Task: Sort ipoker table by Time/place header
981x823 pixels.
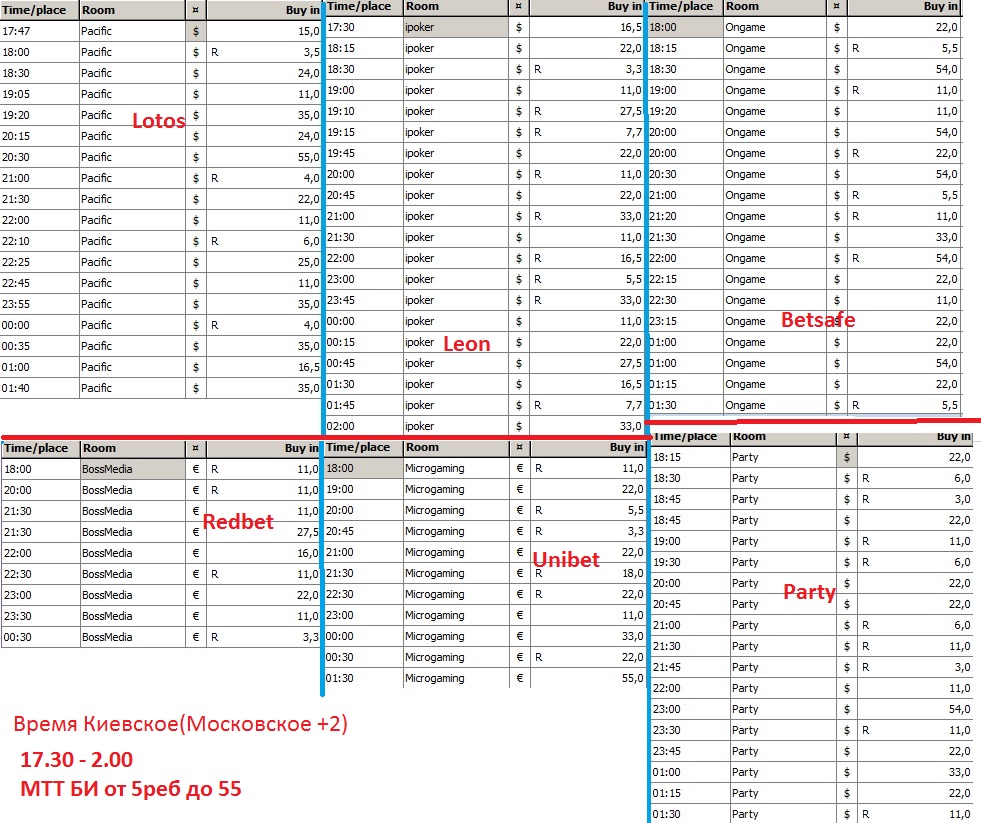Action: point(363,7)
